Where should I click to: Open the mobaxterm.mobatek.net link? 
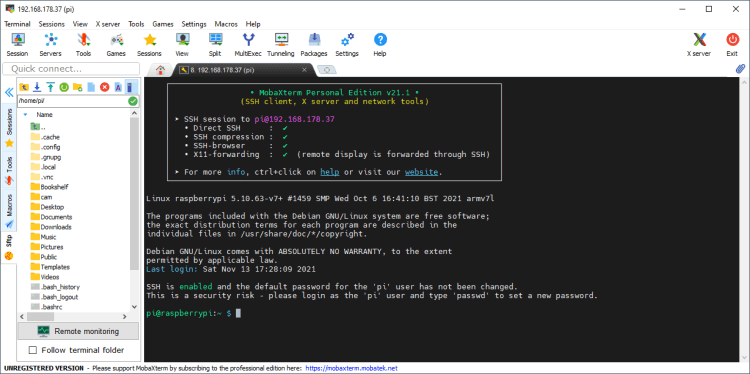351,369
